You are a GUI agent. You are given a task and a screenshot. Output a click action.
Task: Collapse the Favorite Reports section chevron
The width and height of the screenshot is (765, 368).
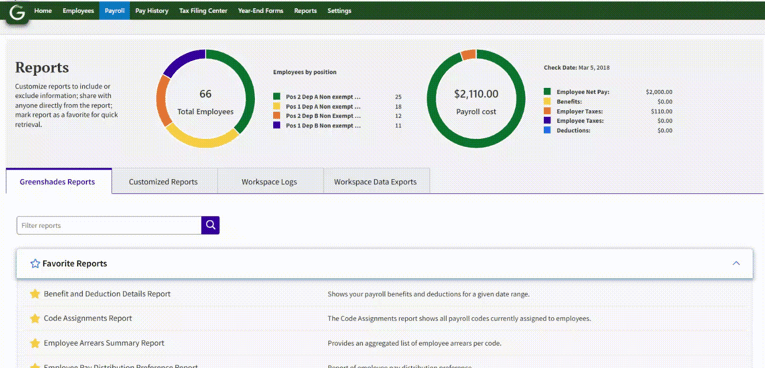736,263
